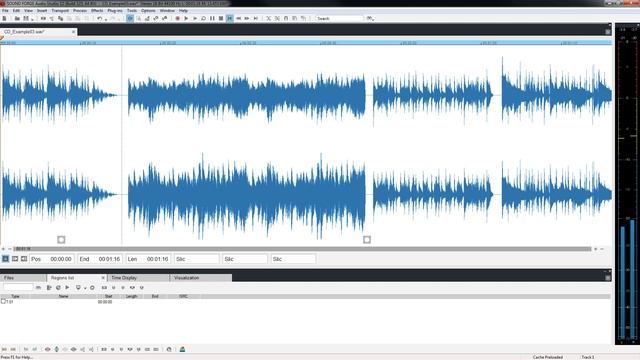Screen dimensions: 640x360
Task: Click the End 00:01:16 field
Action: [100, 259]
